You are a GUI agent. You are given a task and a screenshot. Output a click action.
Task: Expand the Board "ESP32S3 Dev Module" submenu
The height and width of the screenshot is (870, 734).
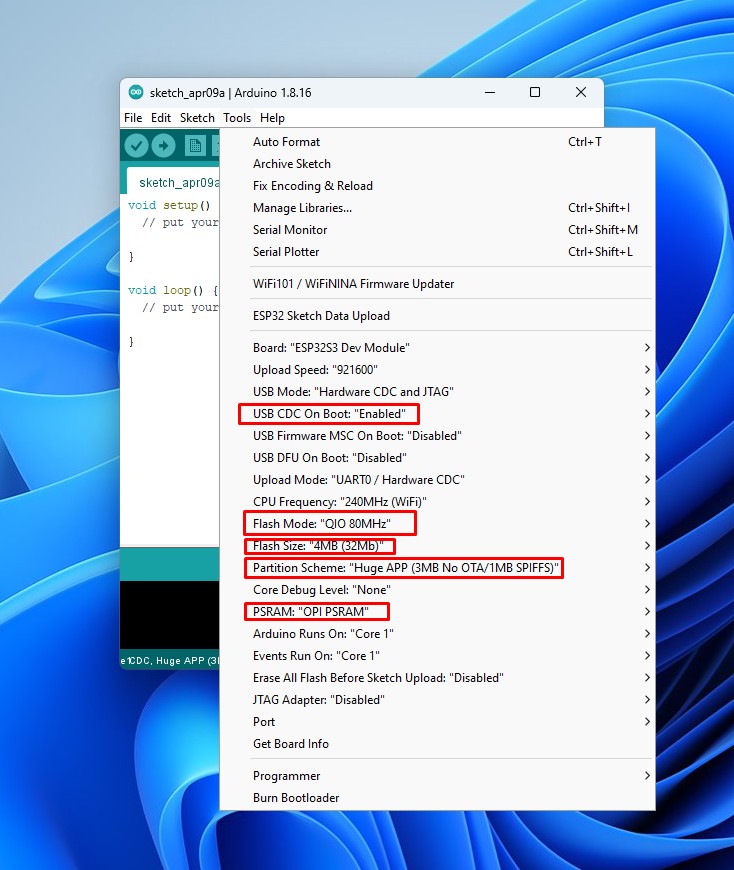coord(331,348)
